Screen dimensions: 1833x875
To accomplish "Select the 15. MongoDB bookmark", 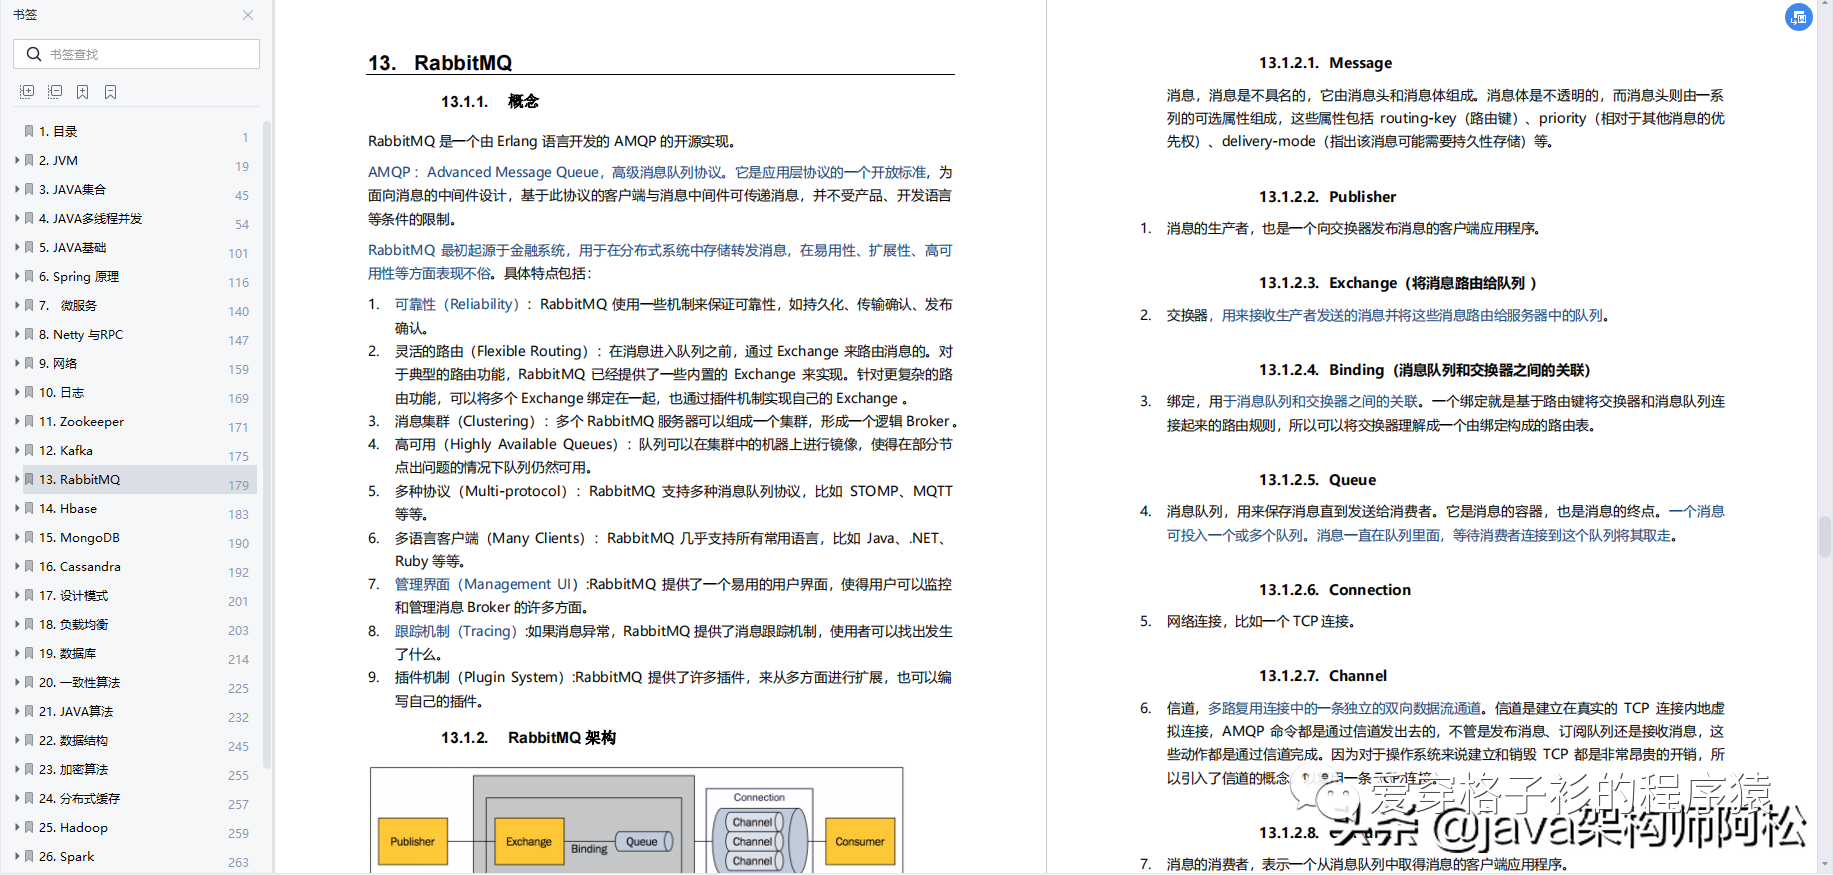I will [79, 537].
